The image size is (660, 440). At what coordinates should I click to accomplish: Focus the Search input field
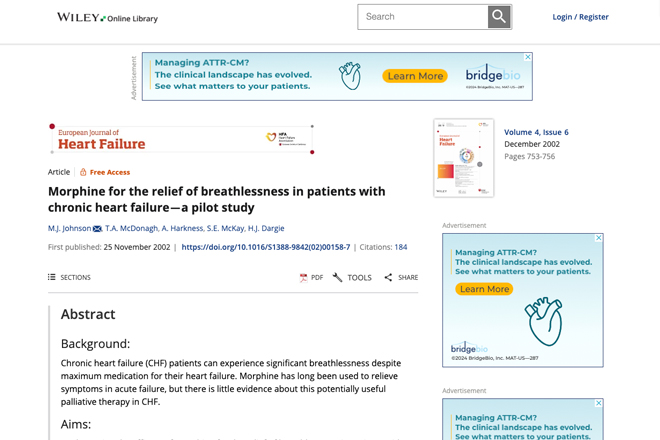point(423,17)
